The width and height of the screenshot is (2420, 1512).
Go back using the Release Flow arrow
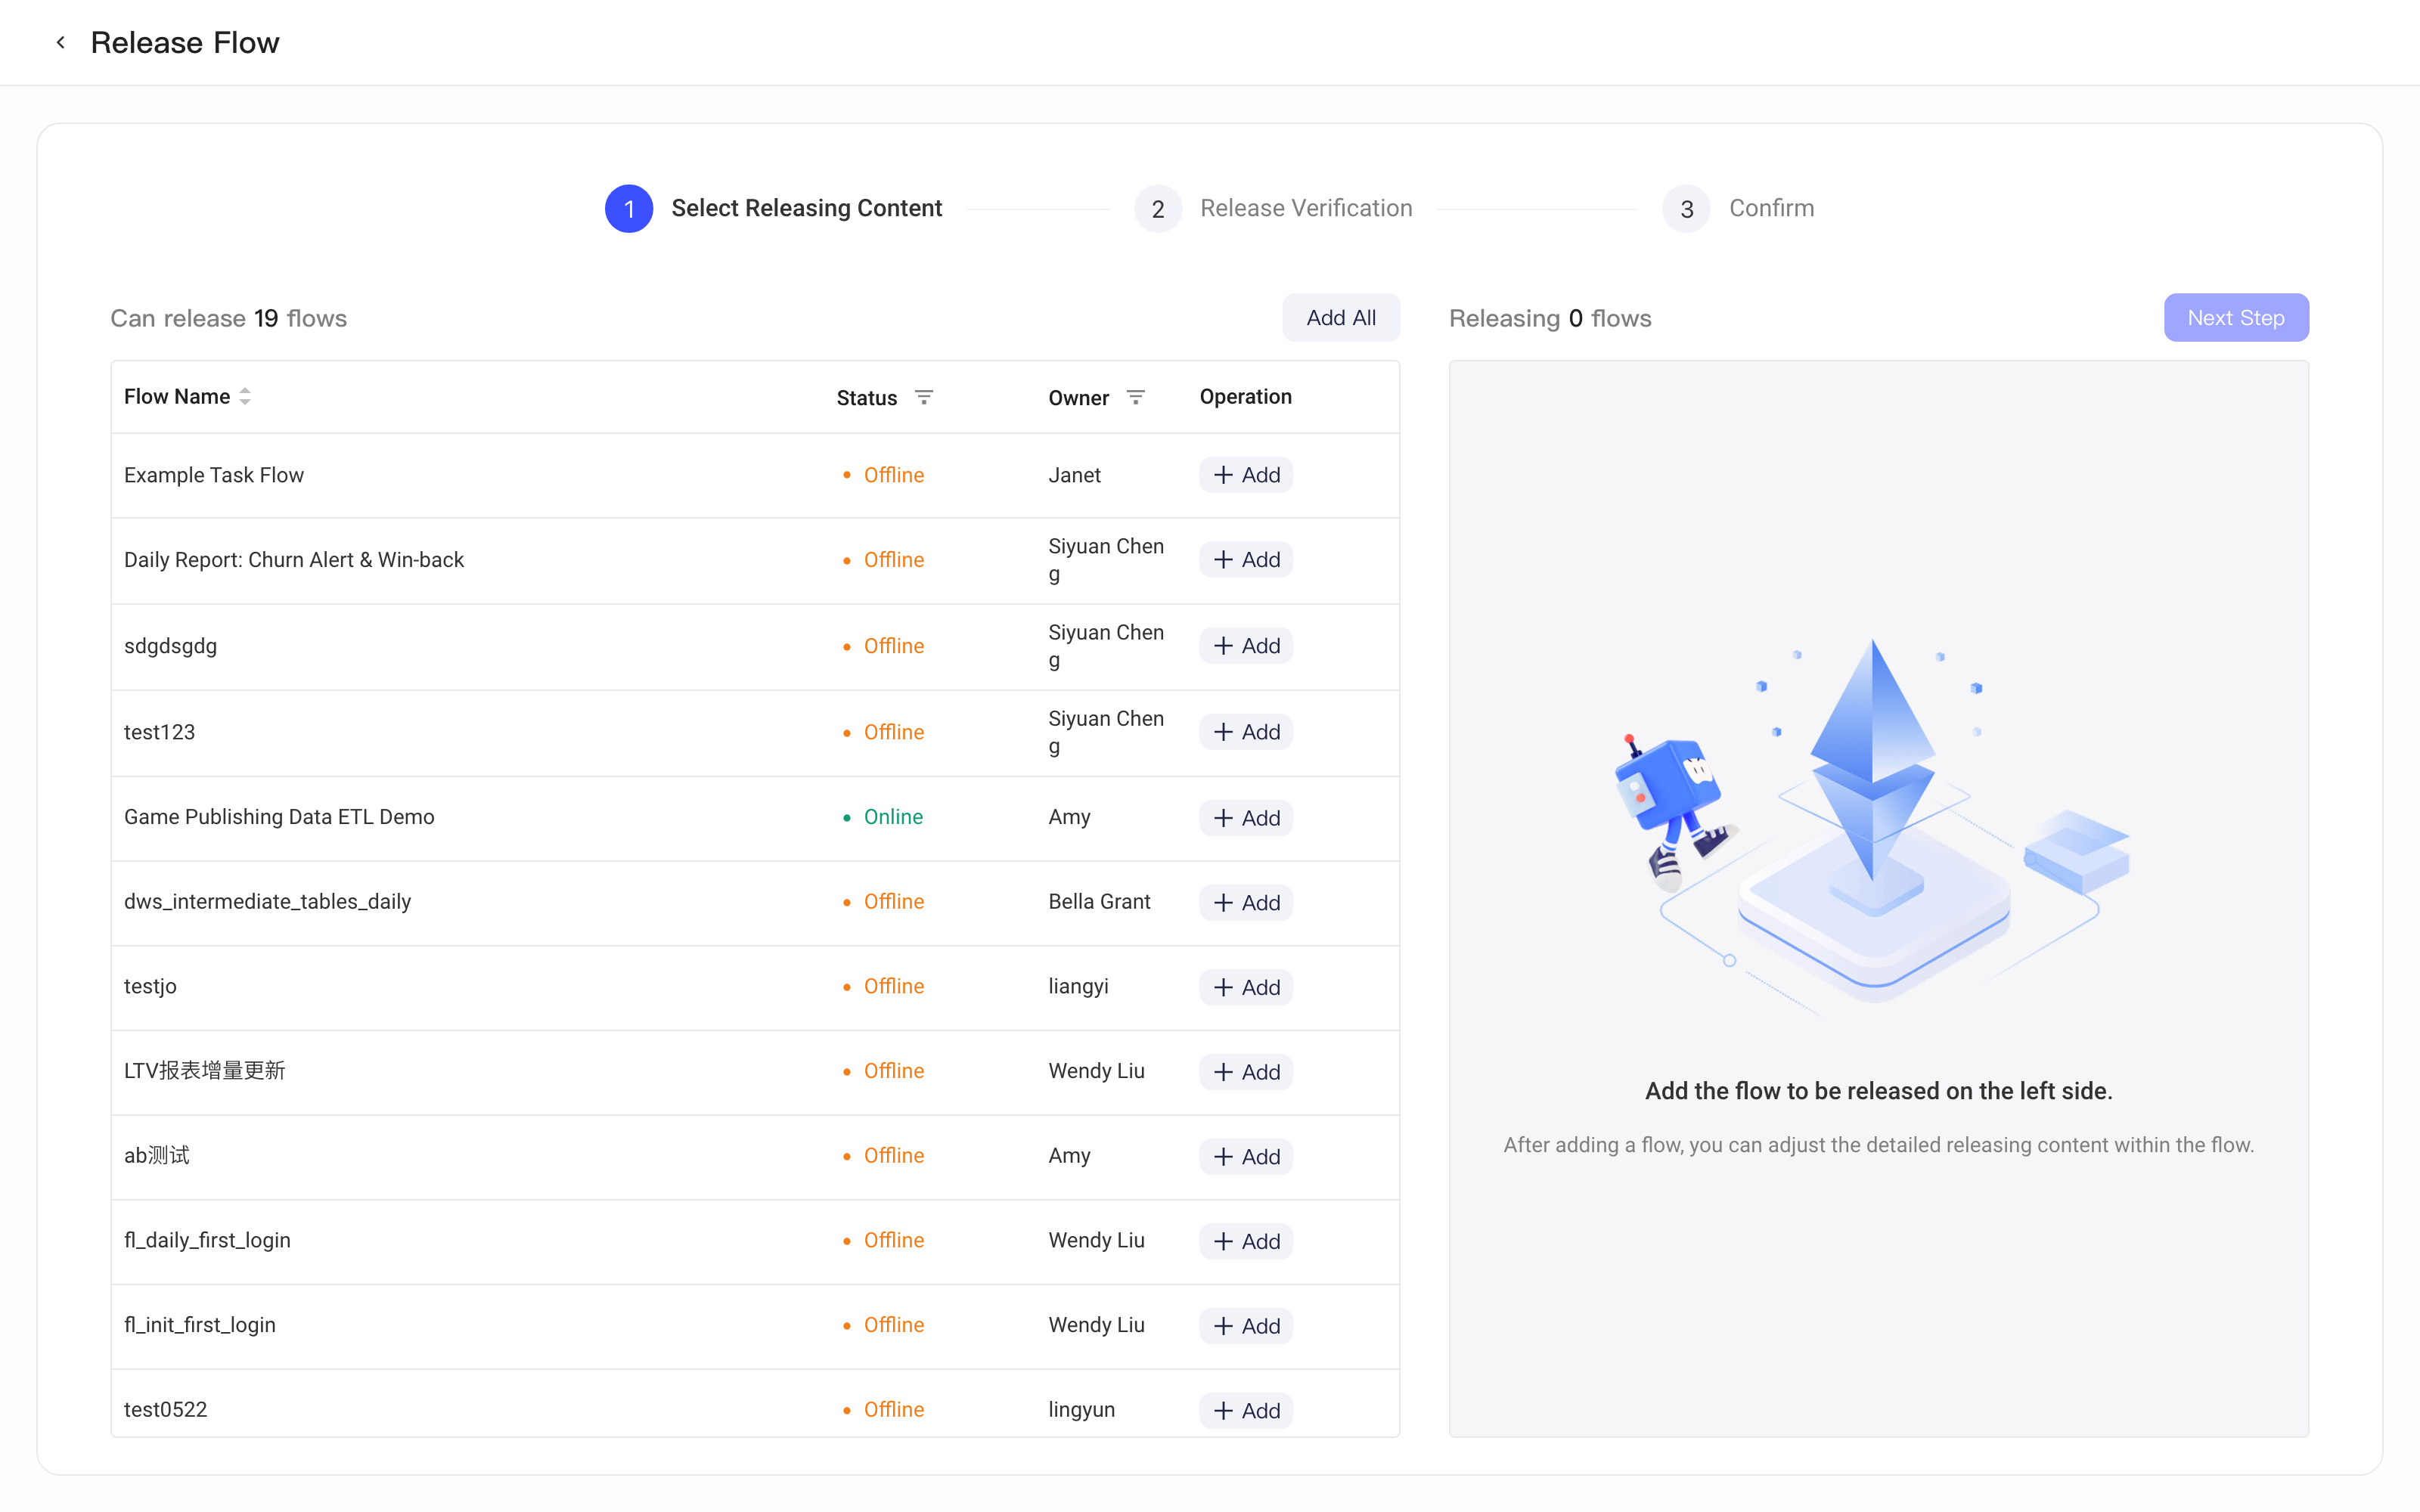(61, 42)
